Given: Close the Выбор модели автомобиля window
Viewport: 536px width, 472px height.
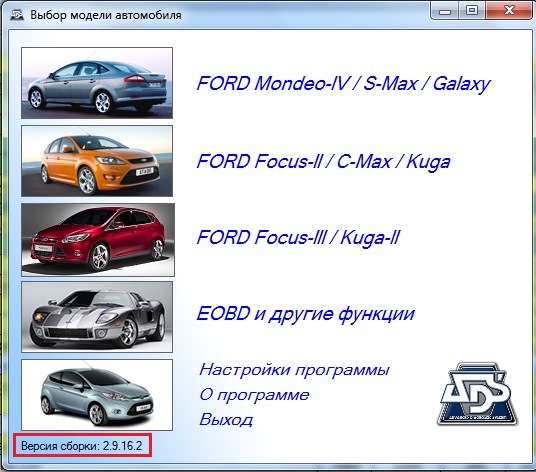Looking at the screenshot, I should 509,11.
